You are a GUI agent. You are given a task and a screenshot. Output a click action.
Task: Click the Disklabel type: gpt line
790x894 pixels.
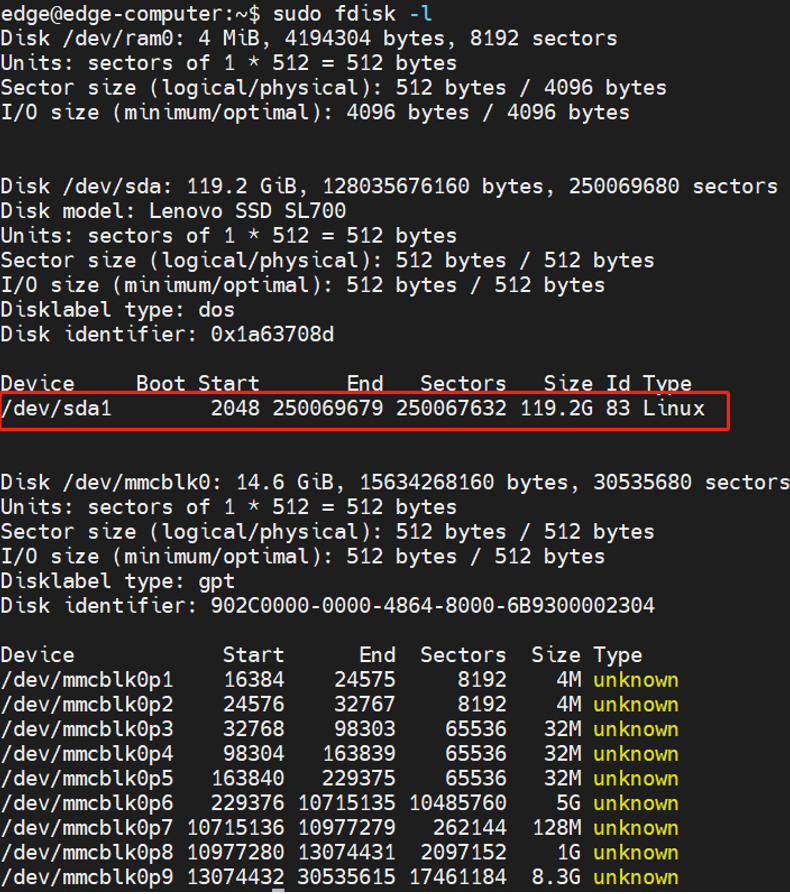pos(117,581)
